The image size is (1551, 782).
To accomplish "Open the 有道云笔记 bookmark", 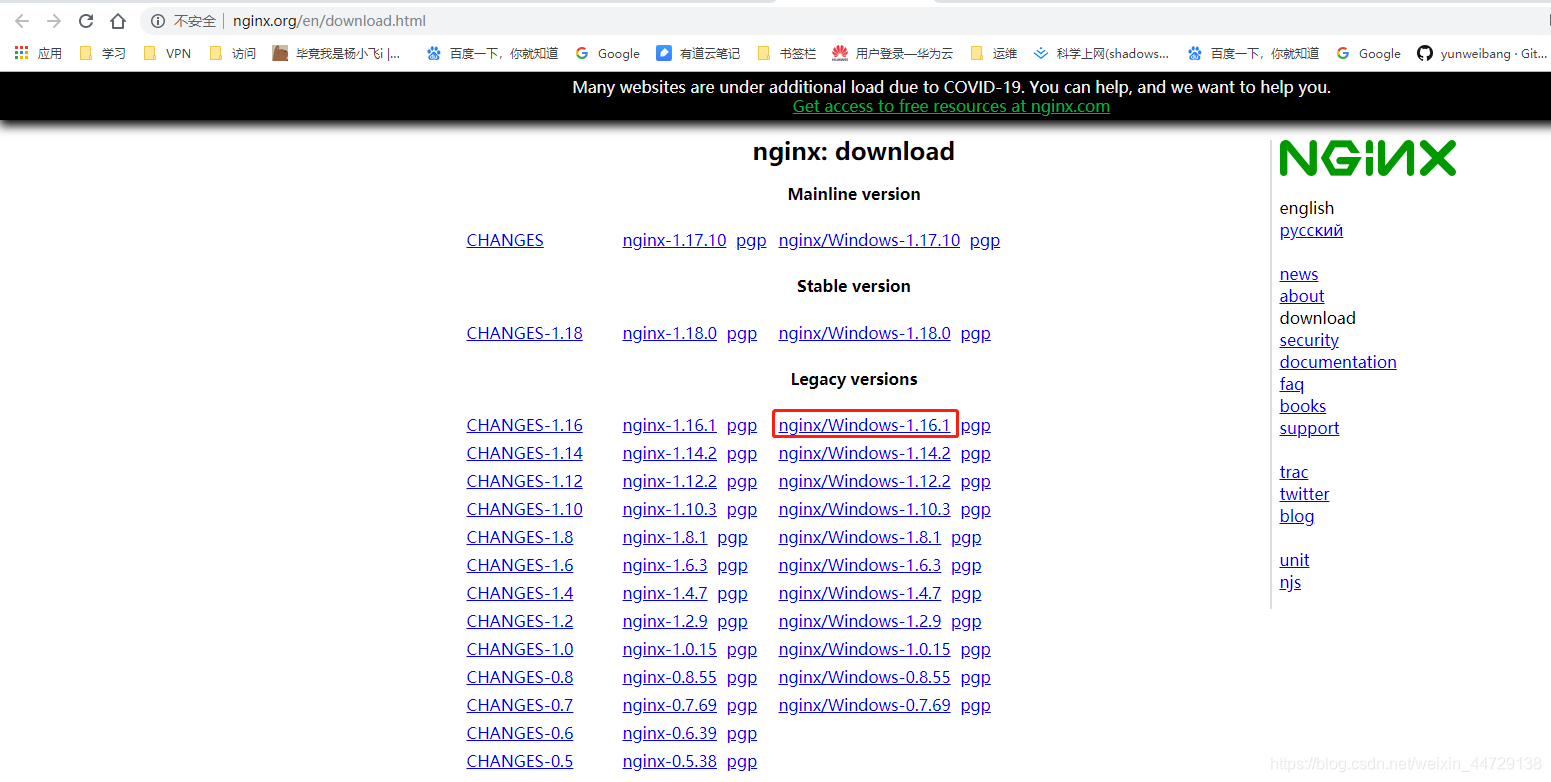I will click(x=698, y=53).
